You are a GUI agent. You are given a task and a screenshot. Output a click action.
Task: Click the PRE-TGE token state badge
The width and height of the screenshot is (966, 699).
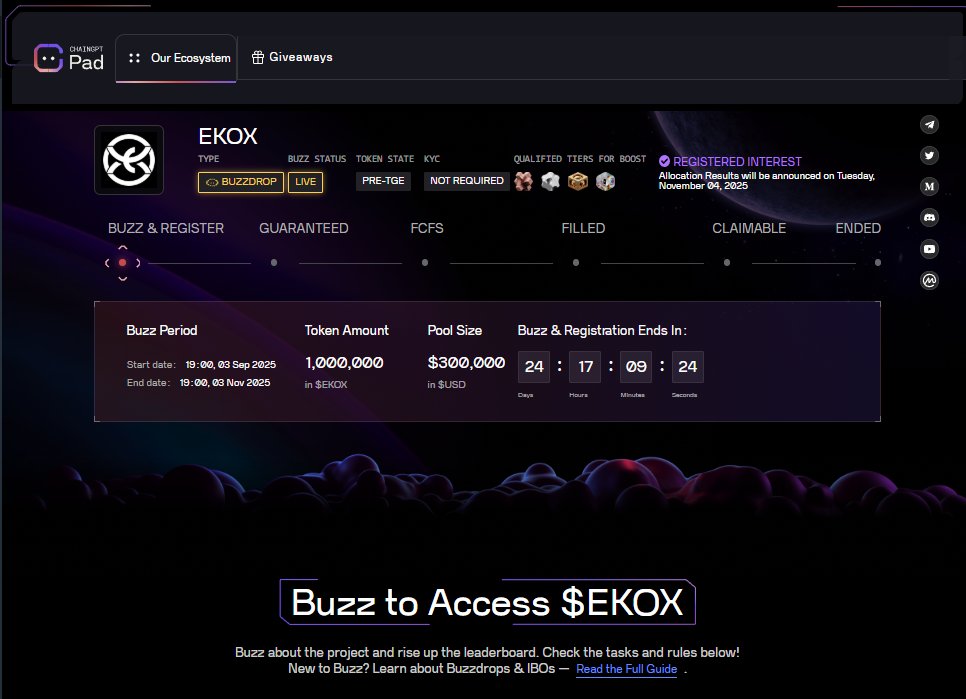[x=383, y=181]
